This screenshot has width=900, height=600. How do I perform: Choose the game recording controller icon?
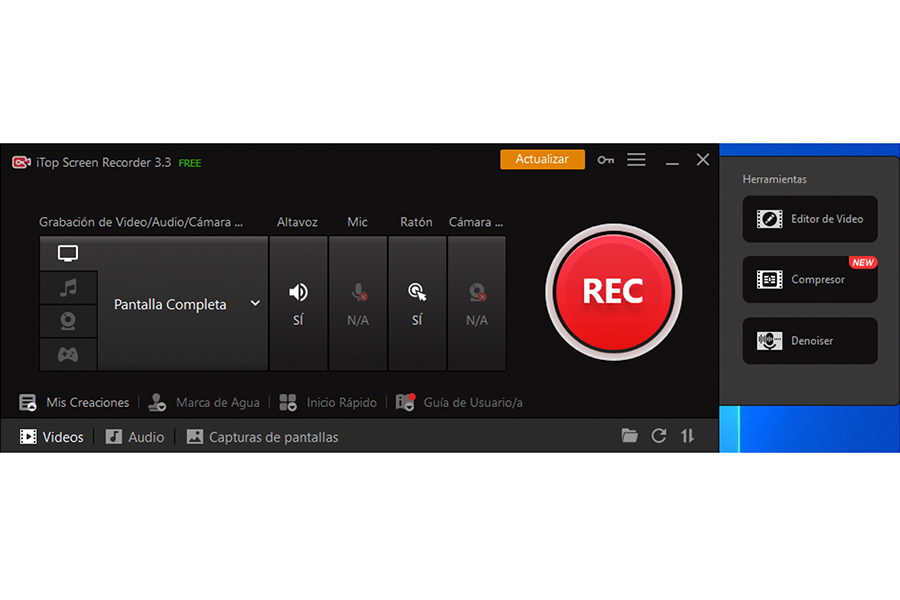(x=68, y=354)
